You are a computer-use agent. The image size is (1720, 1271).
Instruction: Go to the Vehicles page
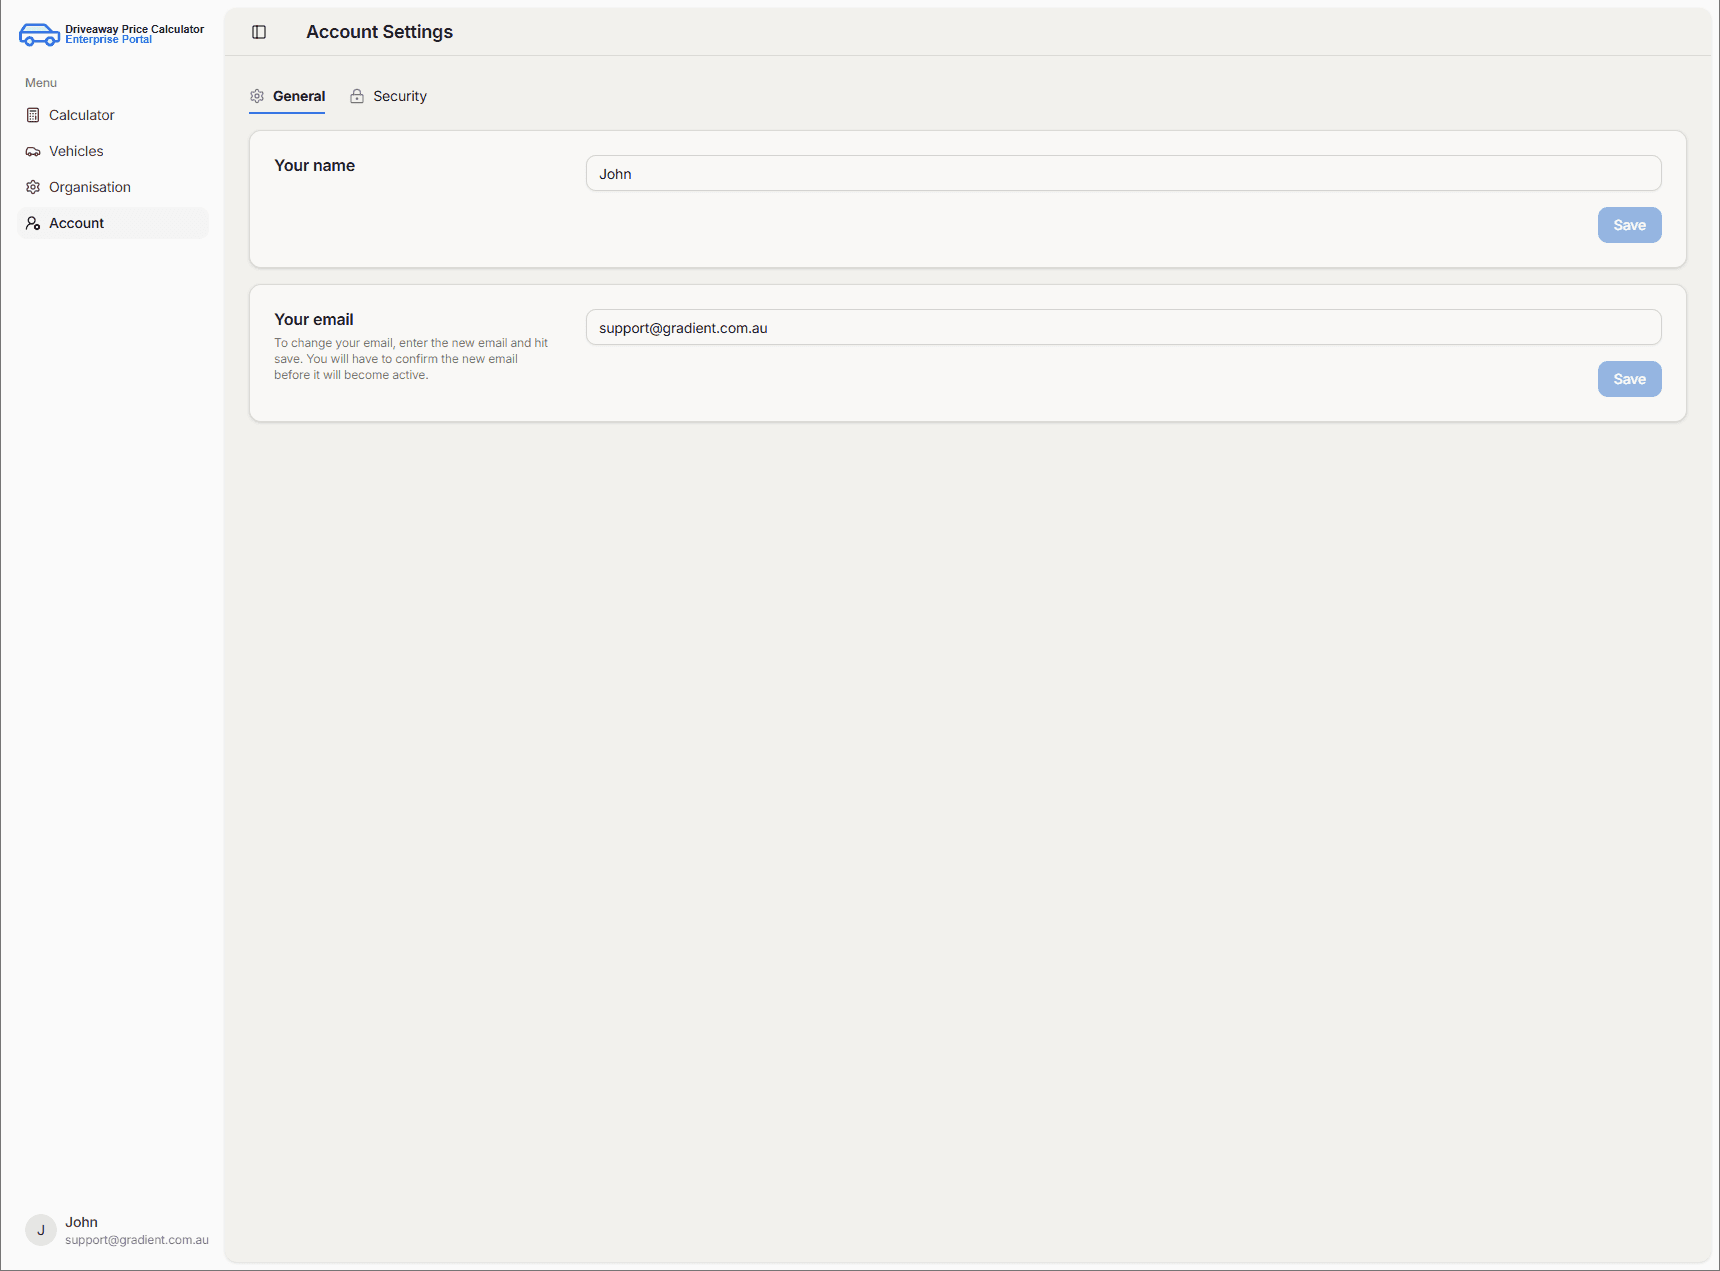coord(76,151)
